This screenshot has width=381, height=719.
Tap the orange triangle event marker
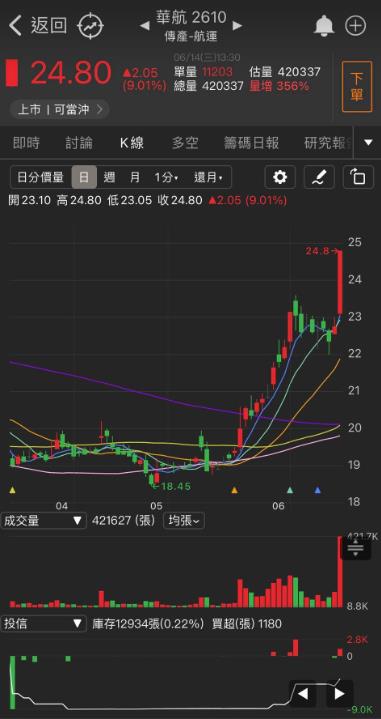[x=235, y=490]
